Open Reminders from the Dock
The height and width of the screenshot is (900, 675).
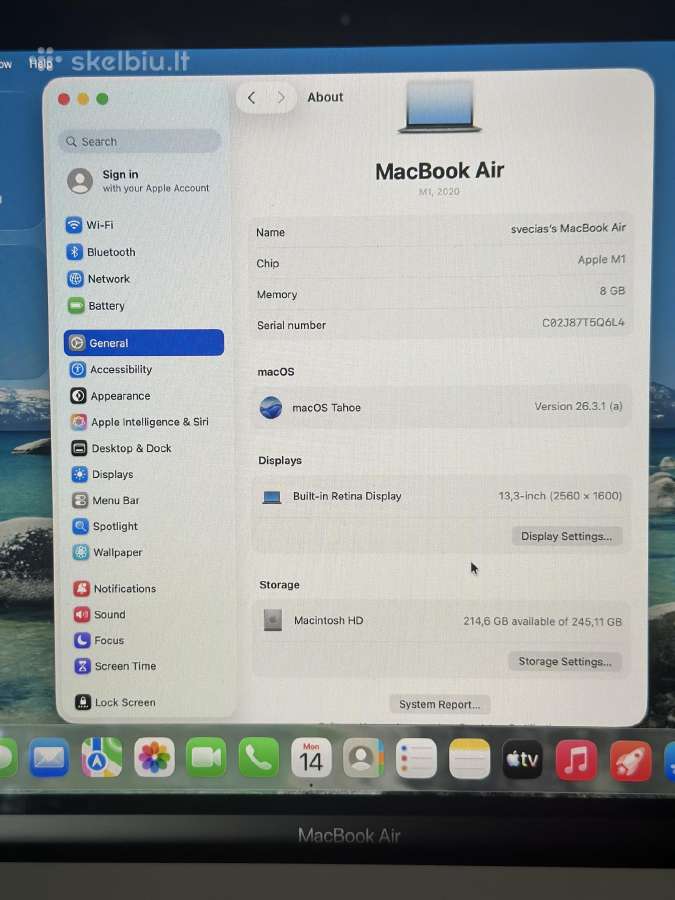[x=416, y=758]
